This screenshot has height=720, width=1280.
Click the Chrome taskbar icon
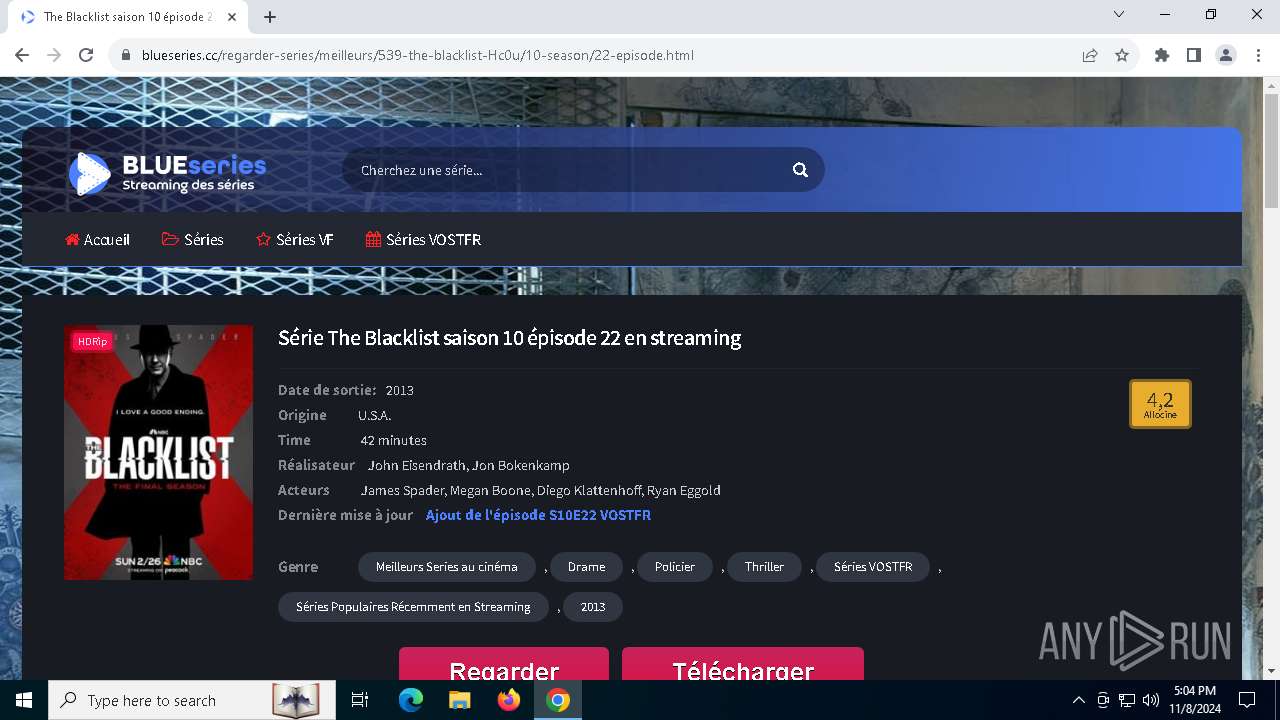[x=558, y=700]
